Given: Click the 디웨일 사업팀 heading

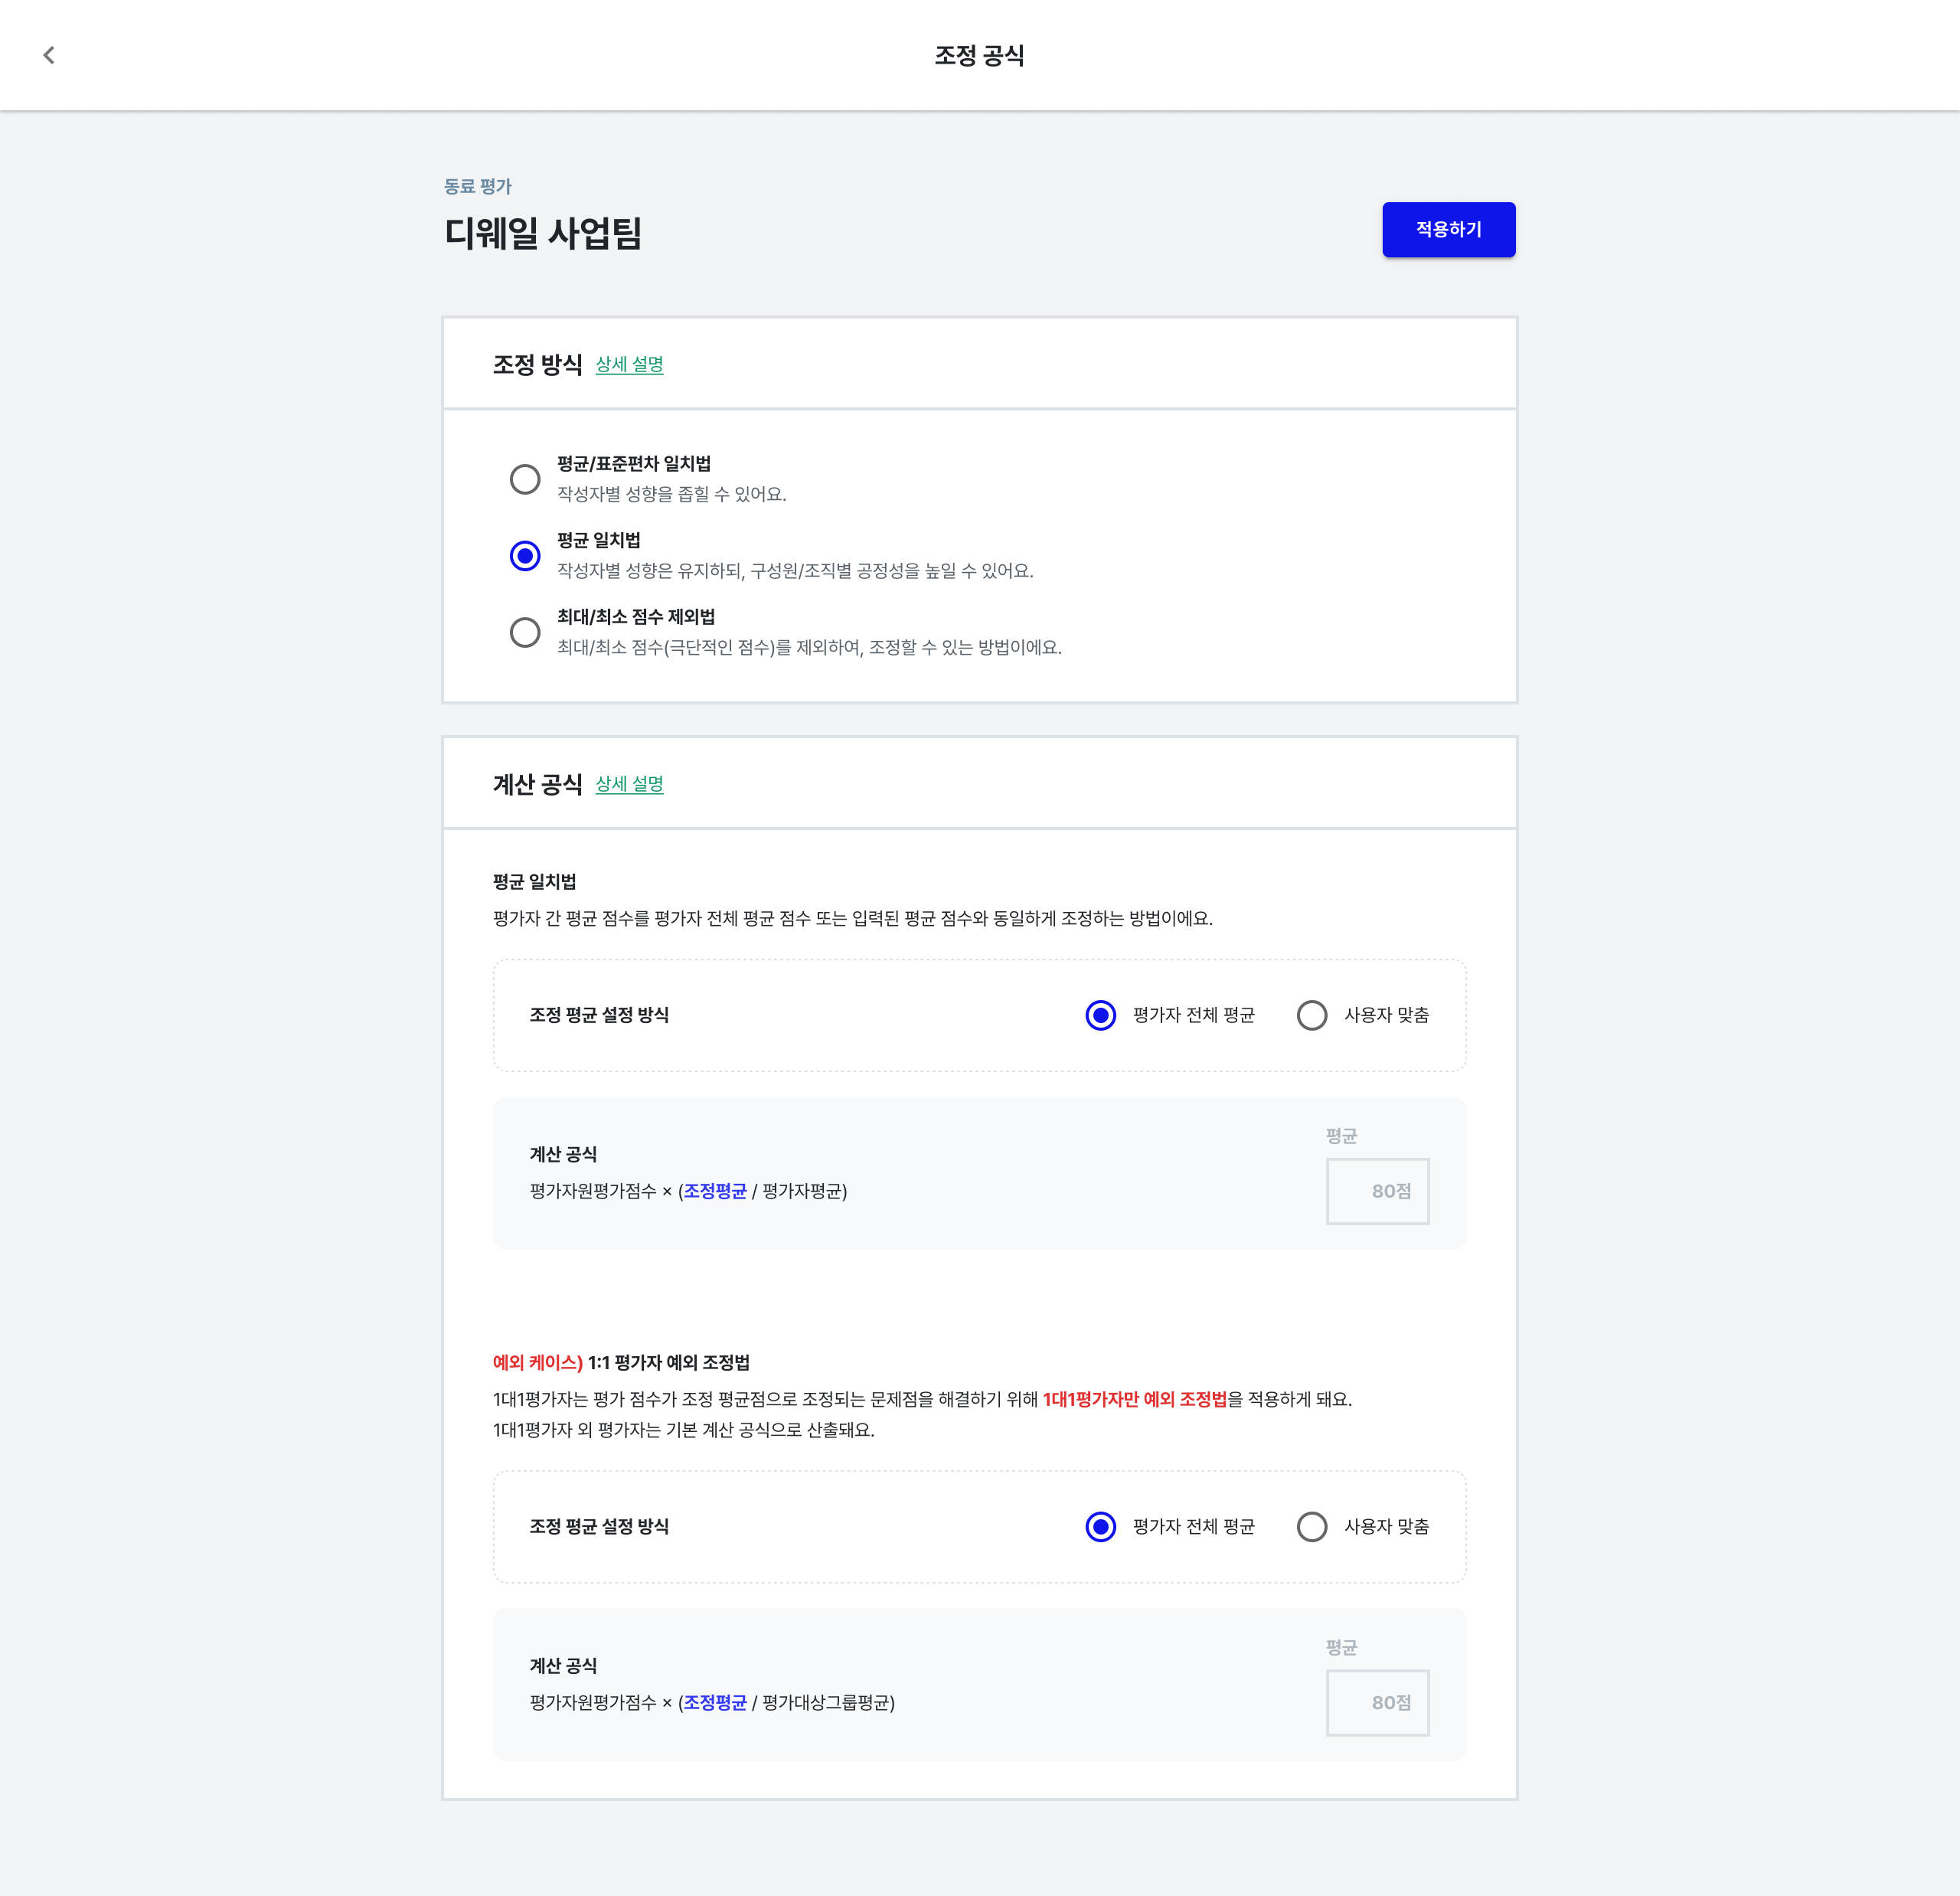Looking at the screenshot, I should click(543, 234).
